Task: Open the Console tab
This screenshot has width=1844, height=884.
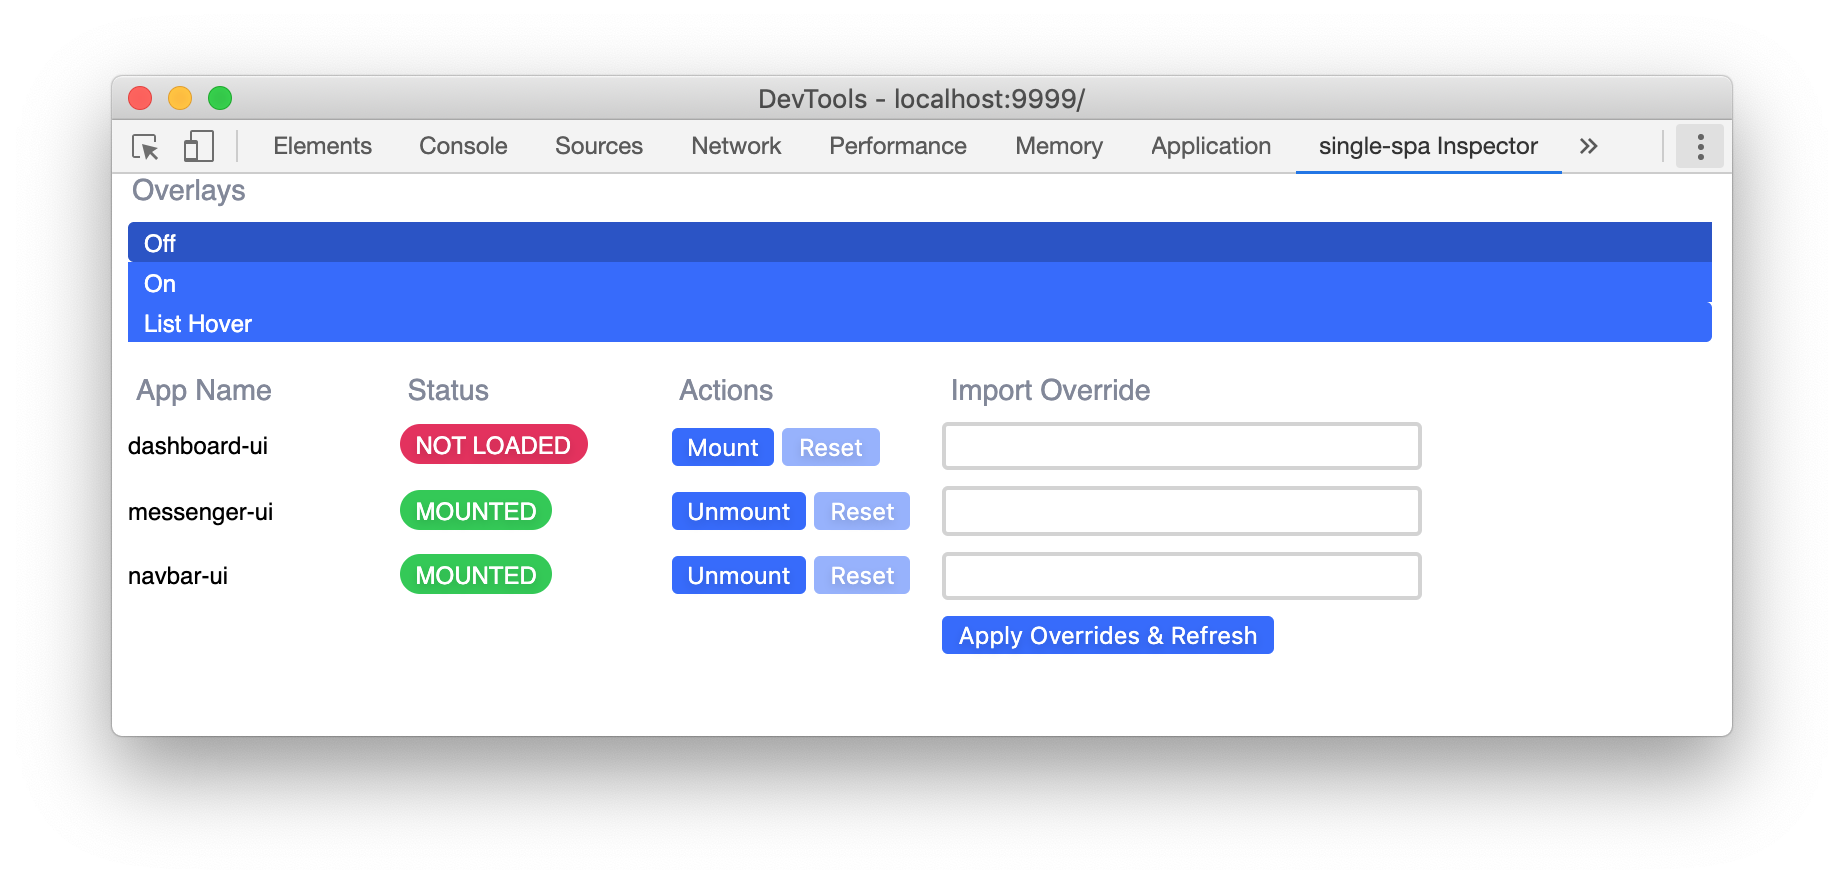Action: pyautogui.click(x=463, y=146)
